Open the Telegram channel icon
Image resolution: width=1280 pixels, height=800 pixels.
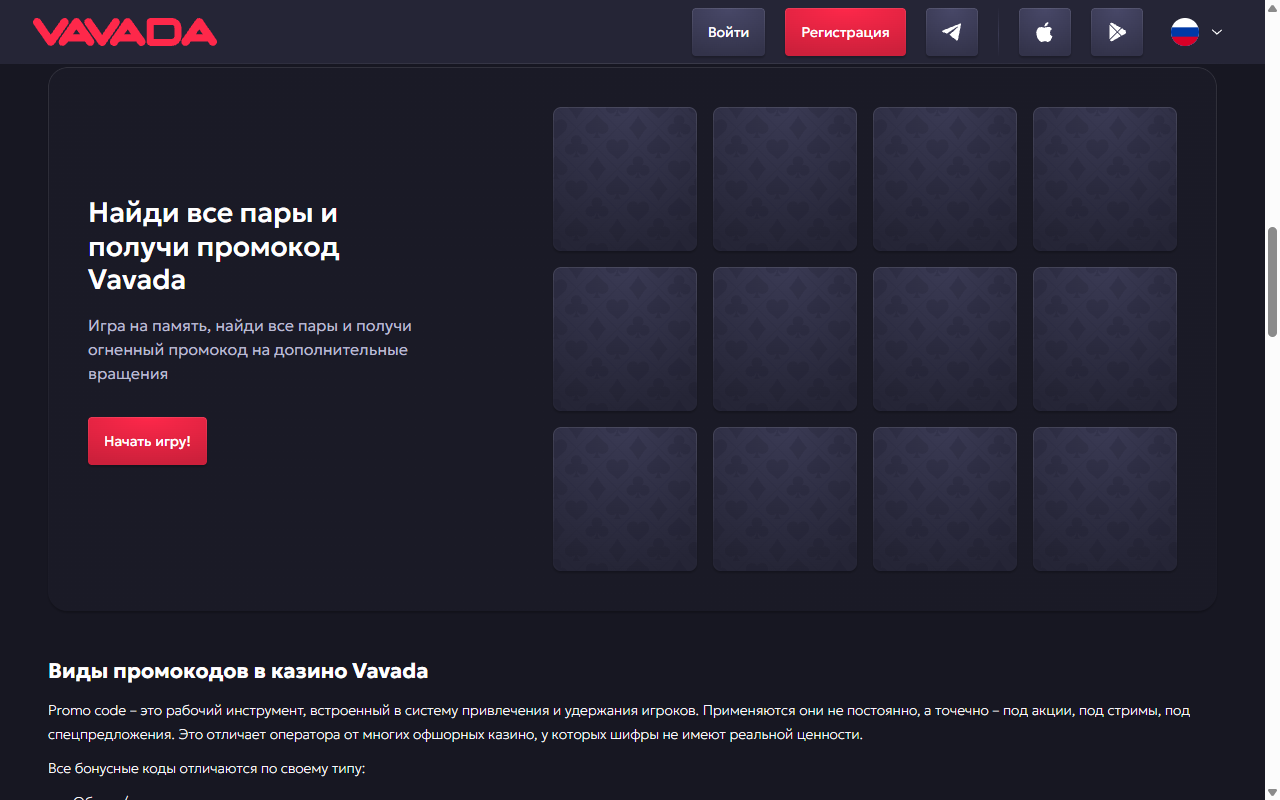[952, 32]
